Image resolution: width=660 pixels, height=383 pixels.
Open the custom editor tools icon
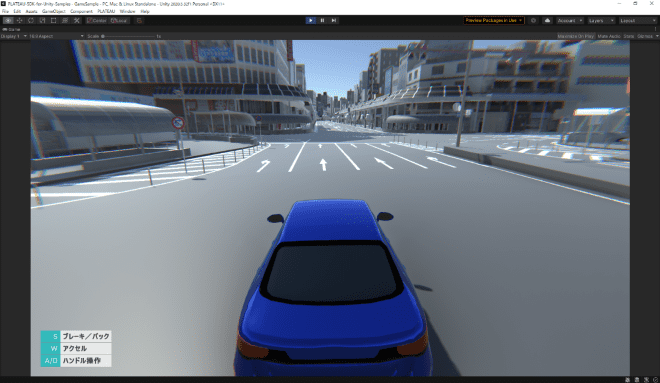(x=77, y=20)
